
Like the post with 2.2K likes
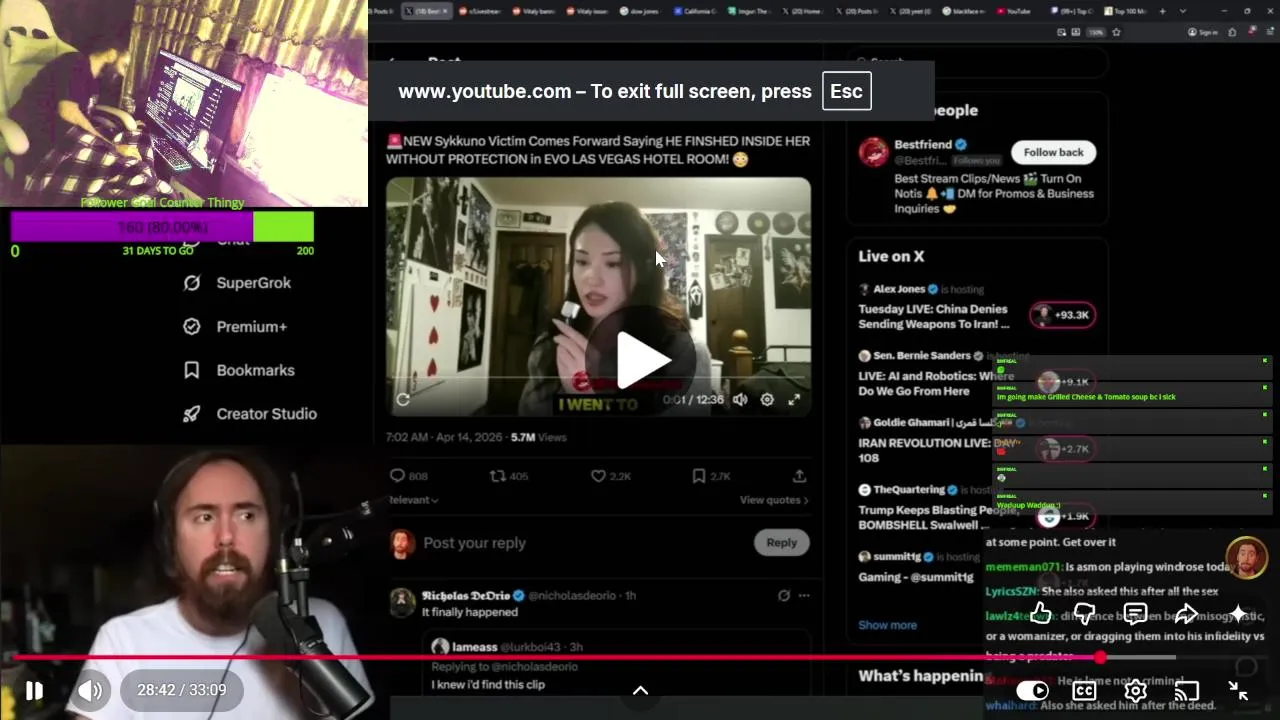click(610, 476)
